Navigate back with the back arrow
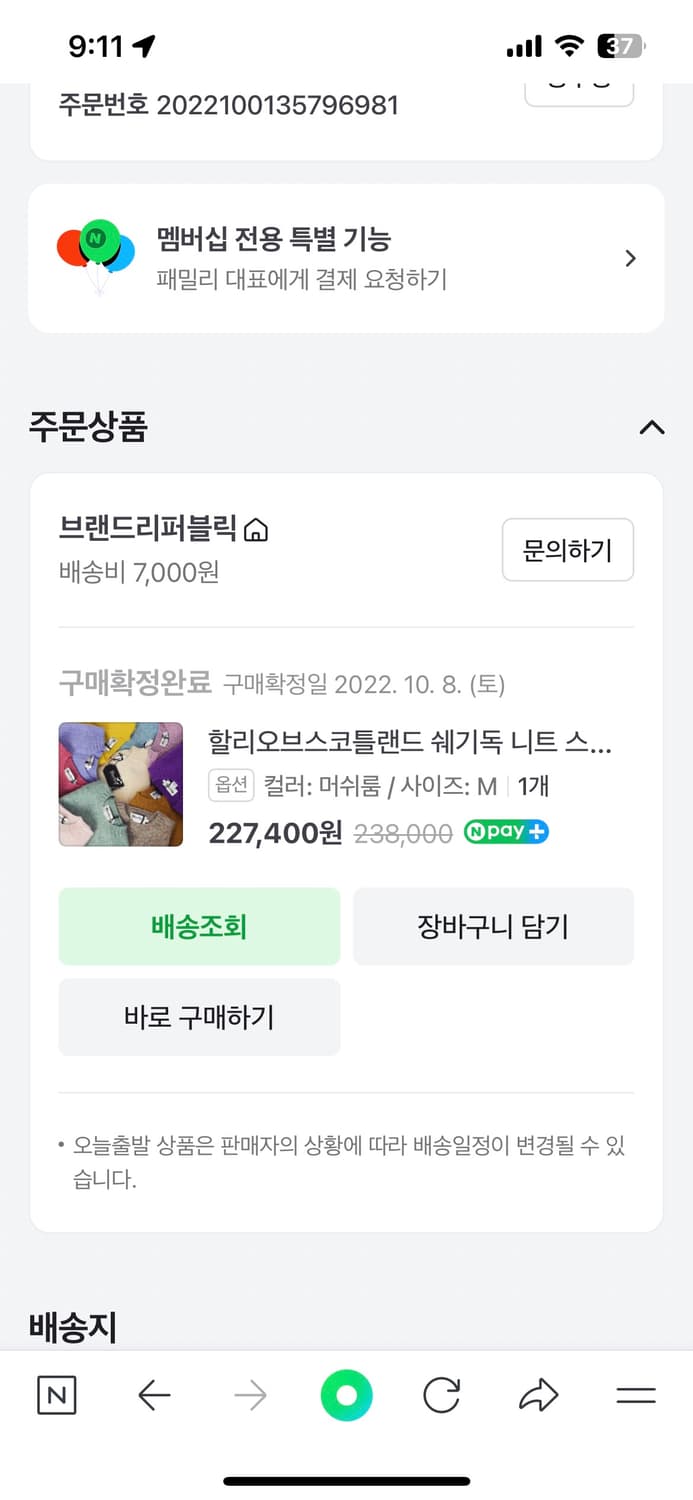The width and height of the screenshot is (693, 1500). [152, 1396]
